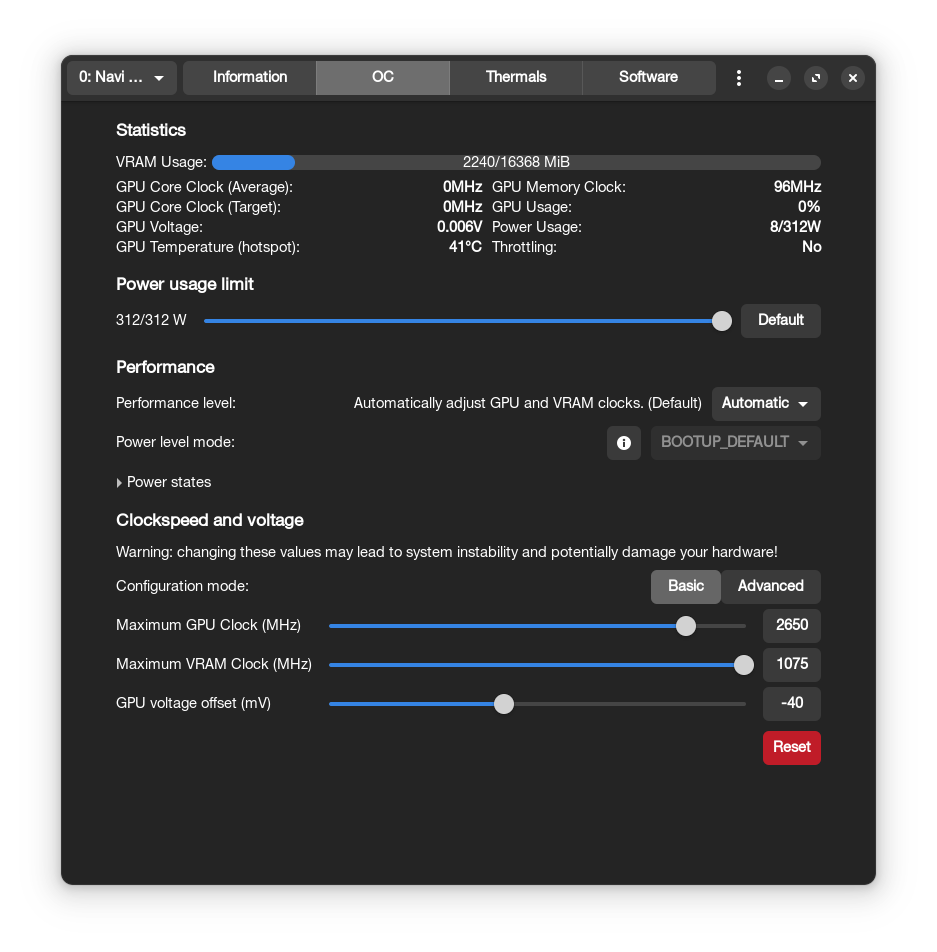Close the window with the X button
This screenshot has width=937, height=952.
pos(853,78)
